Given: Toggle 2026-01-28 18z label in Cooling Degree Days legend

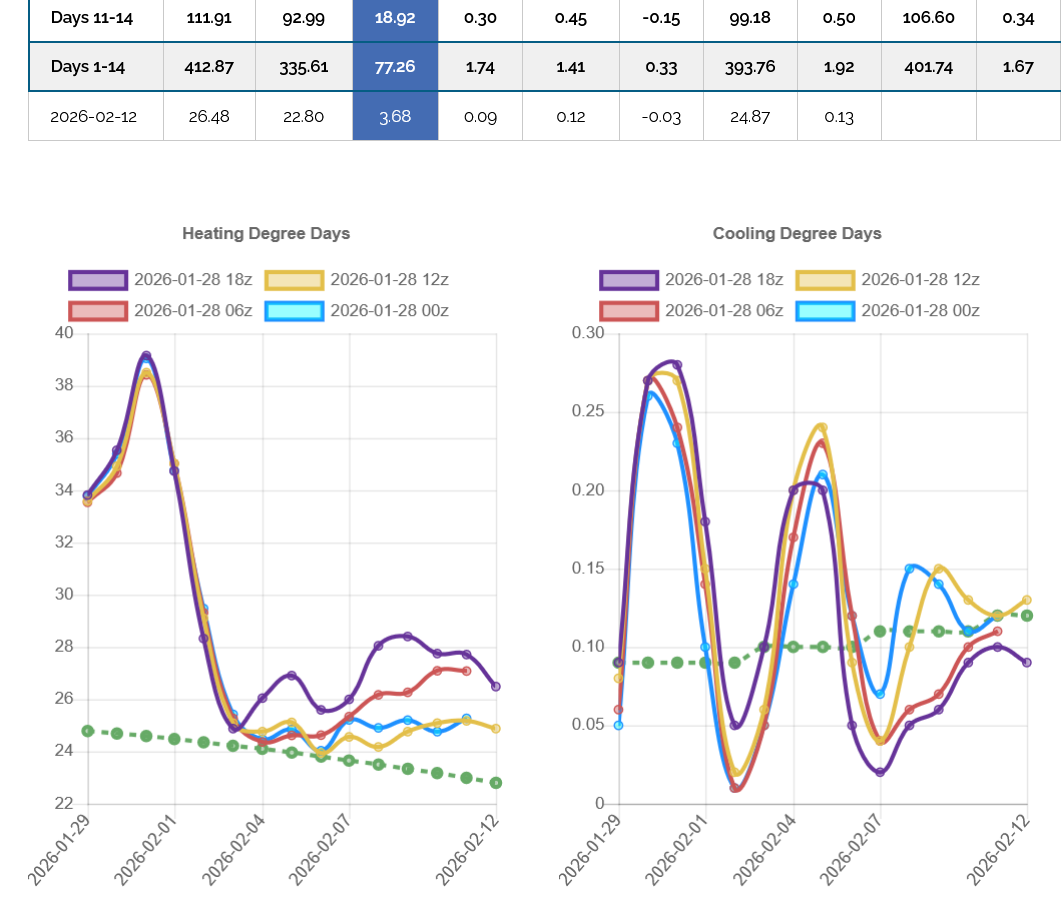Looking at the screenshot, I should coord(722,279).
